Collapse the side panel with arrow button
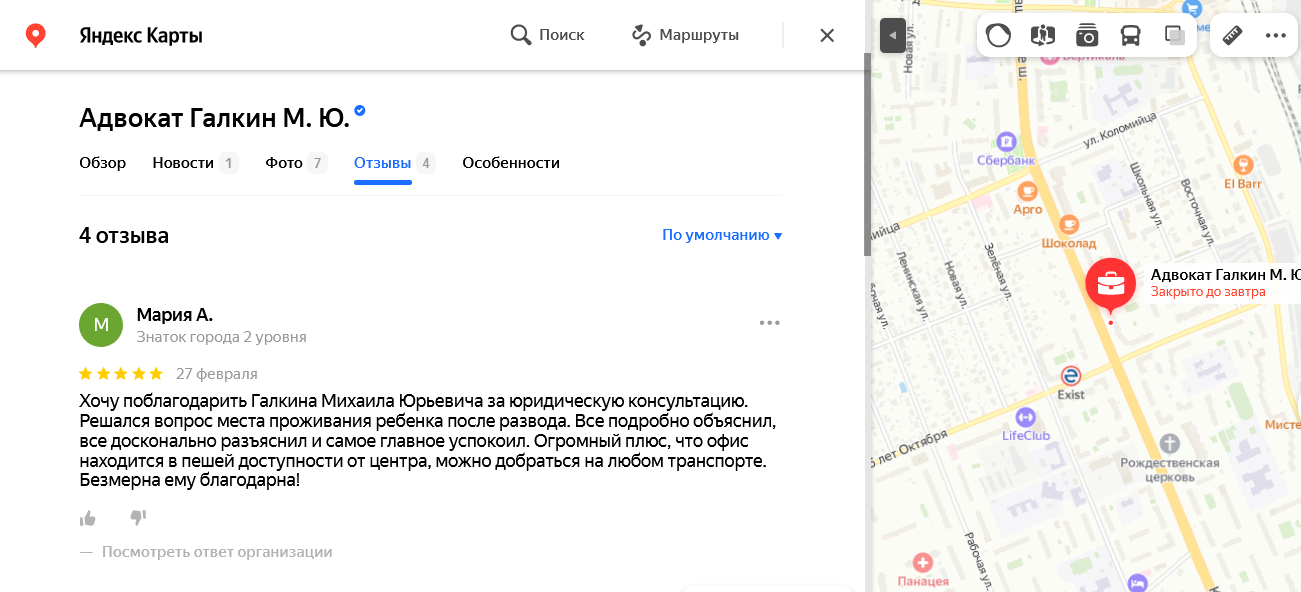Viewport: 1301px width, 592px height. (x=892, y=36)
